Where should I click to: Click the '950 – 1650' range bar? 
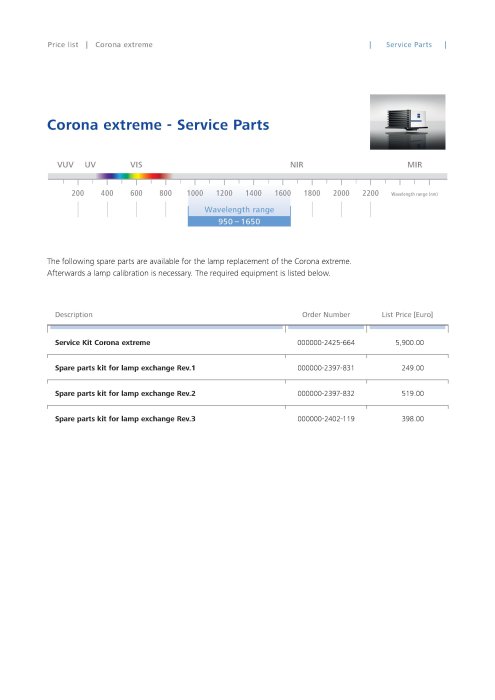239,221
